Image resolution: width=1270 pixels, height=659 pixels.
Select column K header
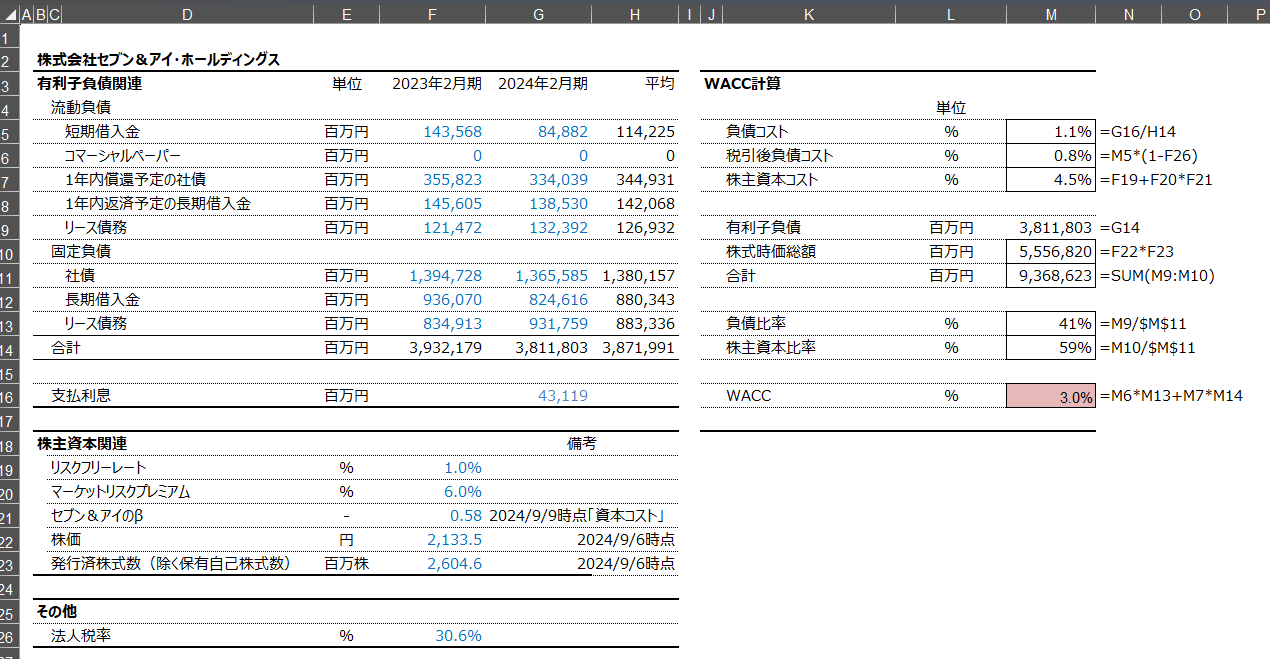[809, 14]
